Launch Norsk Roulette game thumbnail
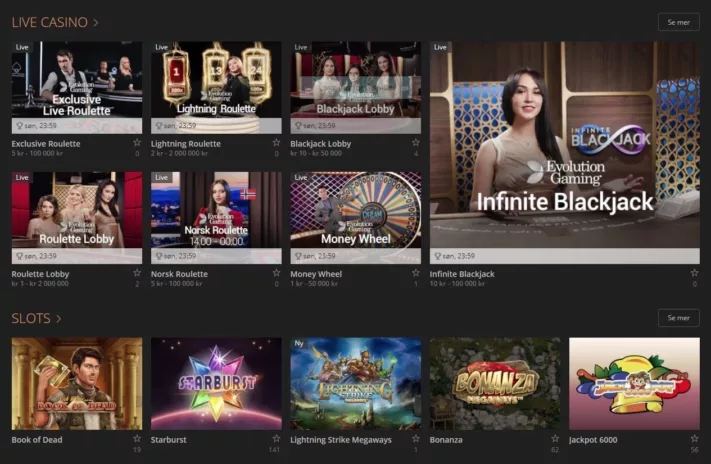The width and height of the screenshot is (711, 464). coord(216,218)
